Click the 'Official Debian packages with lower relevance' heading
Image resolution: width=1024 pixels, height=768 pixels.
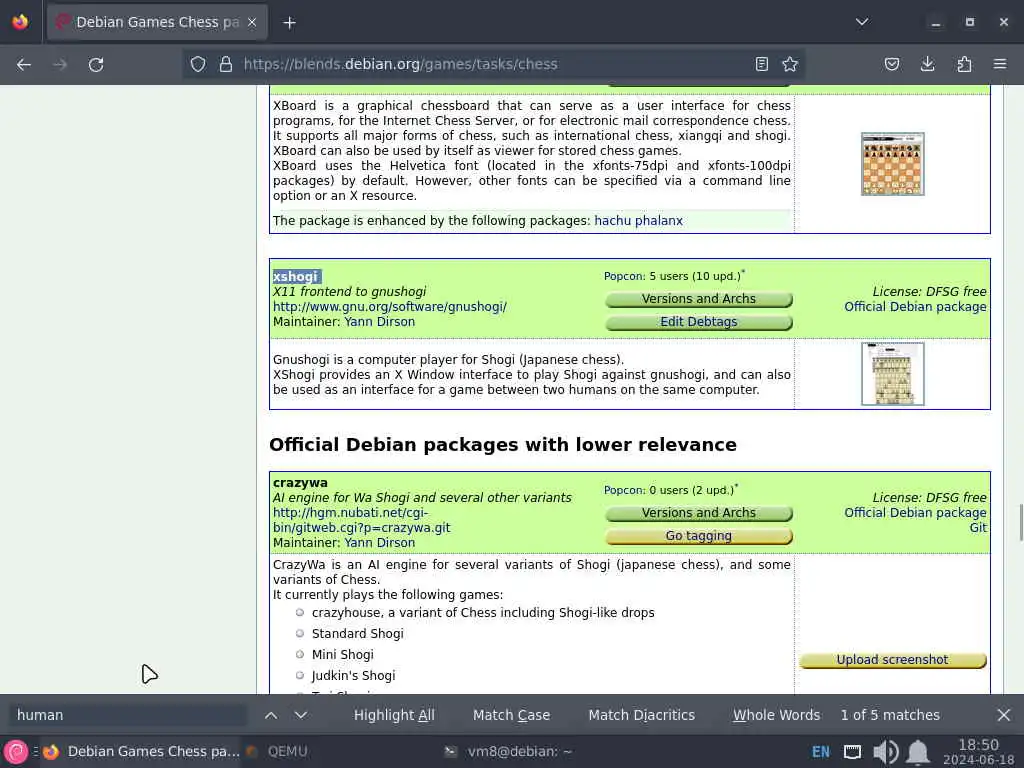503,445
